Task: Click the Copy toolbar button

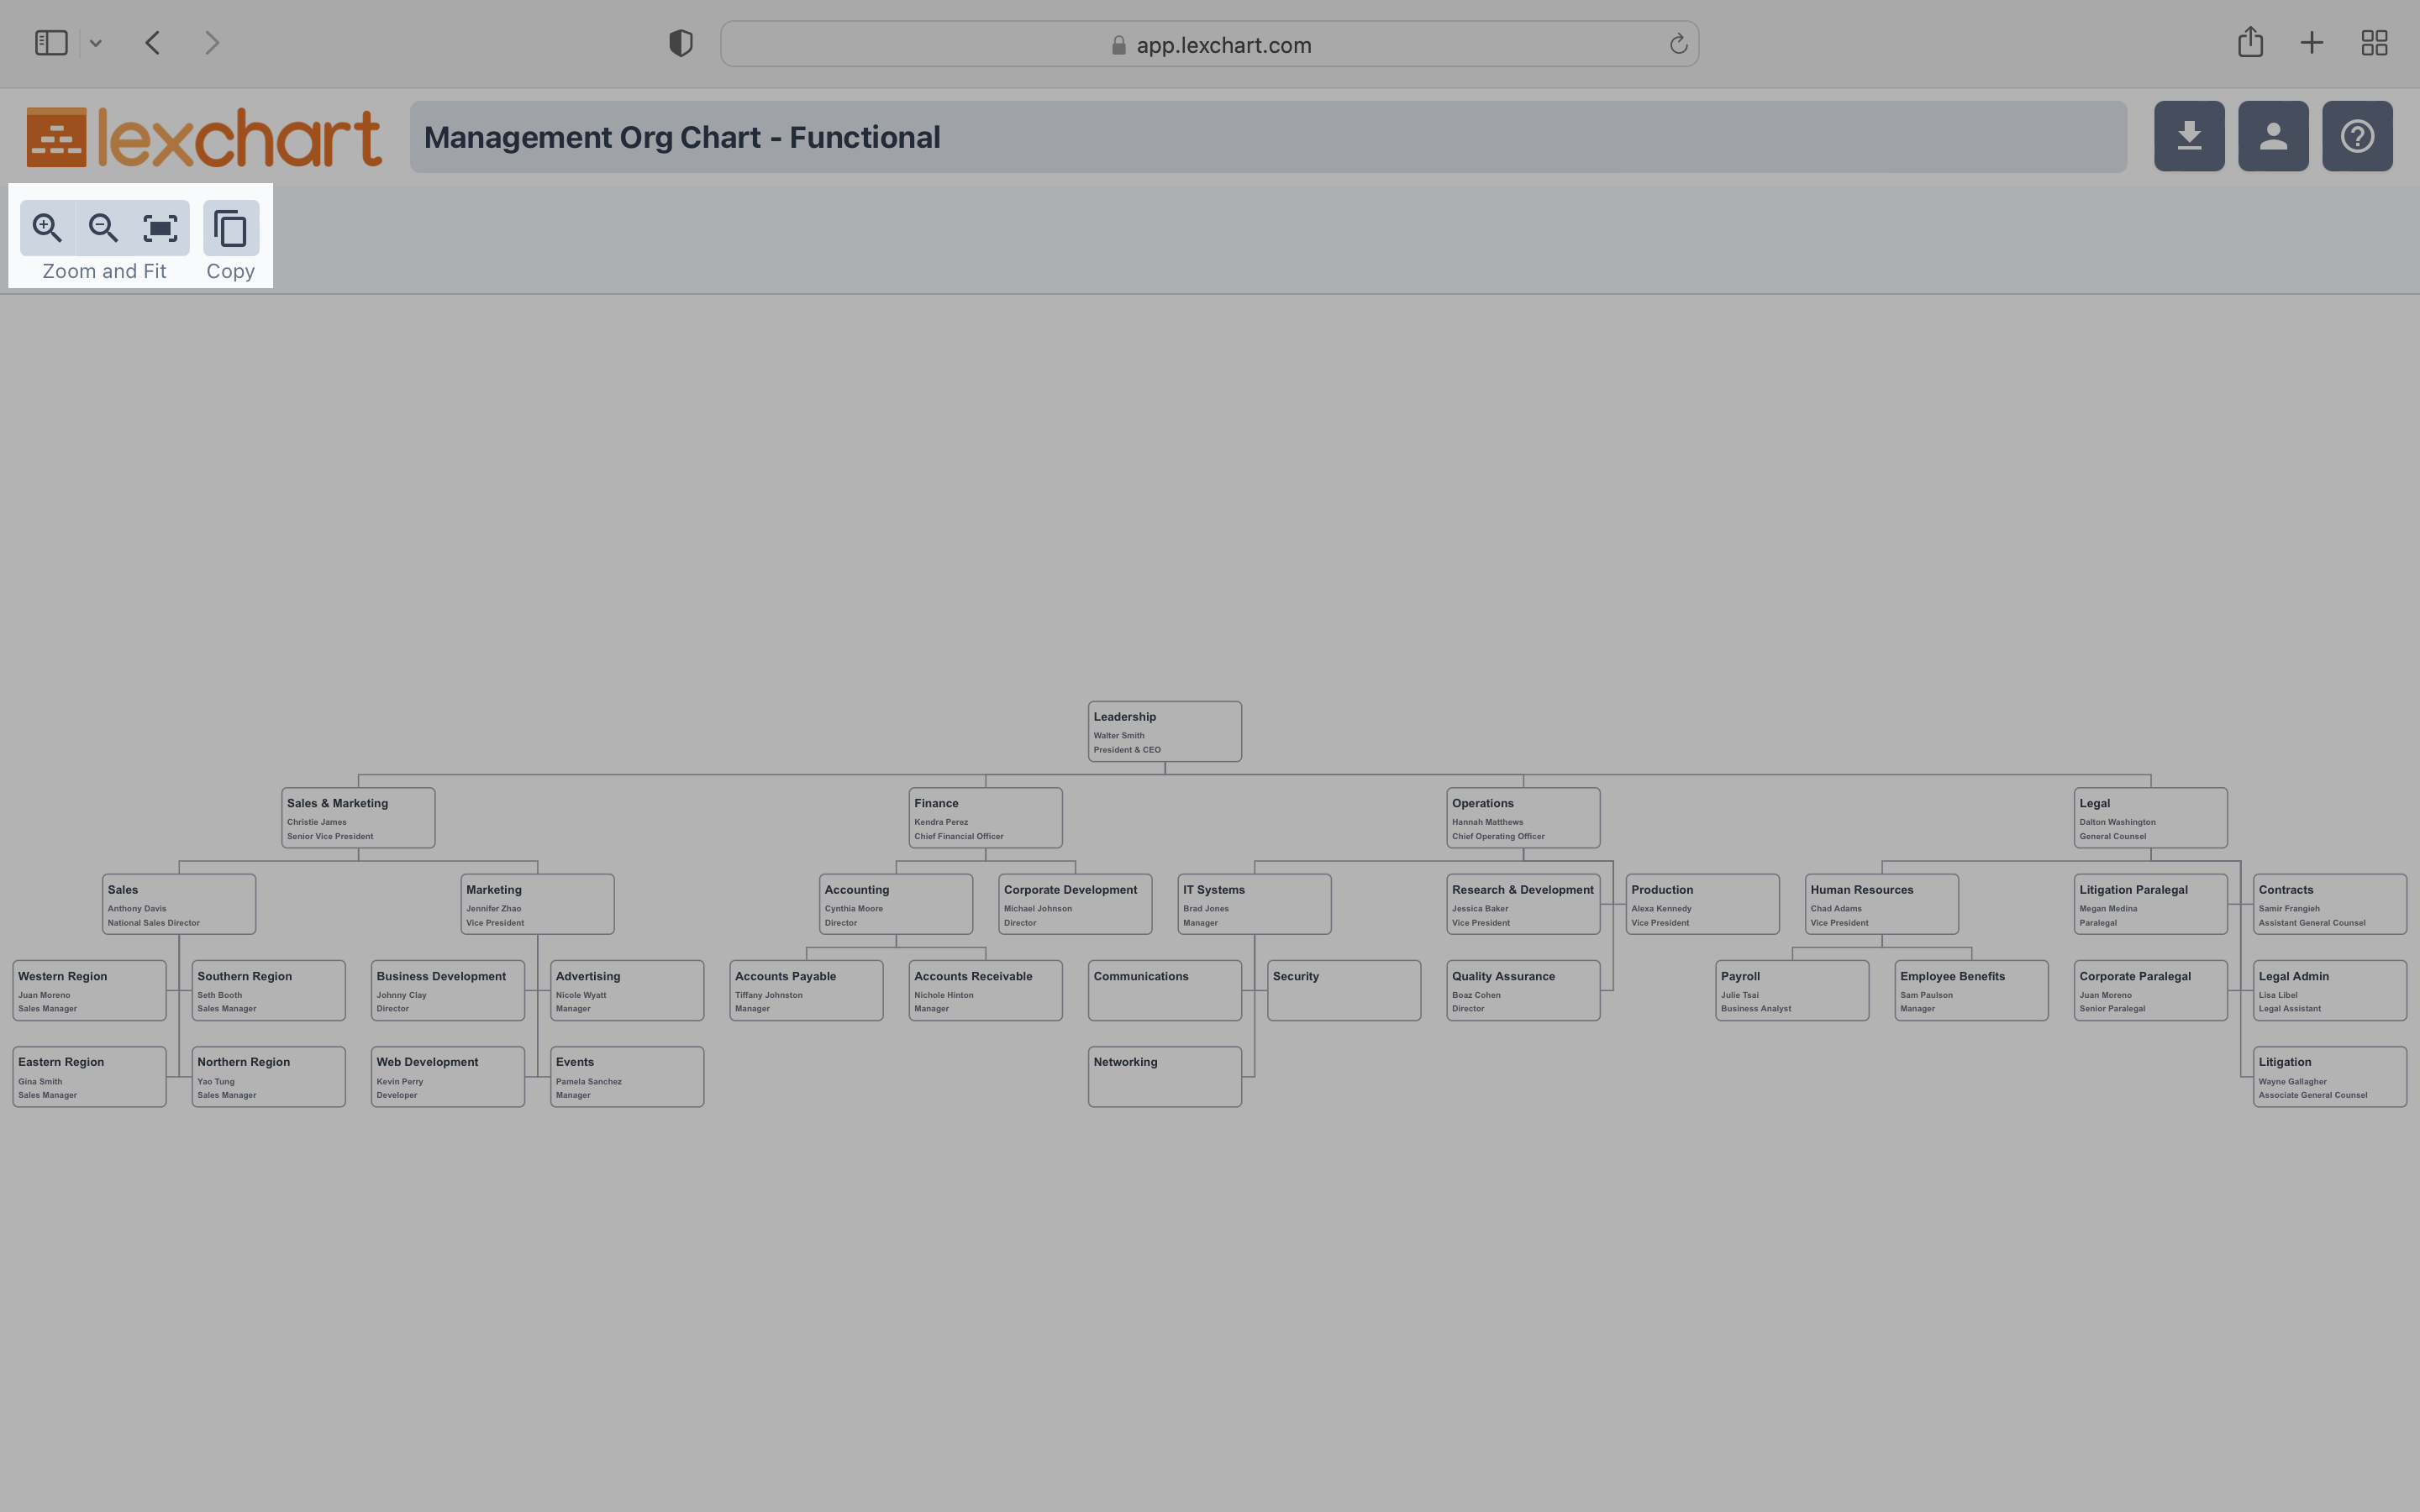Action: 229,227
